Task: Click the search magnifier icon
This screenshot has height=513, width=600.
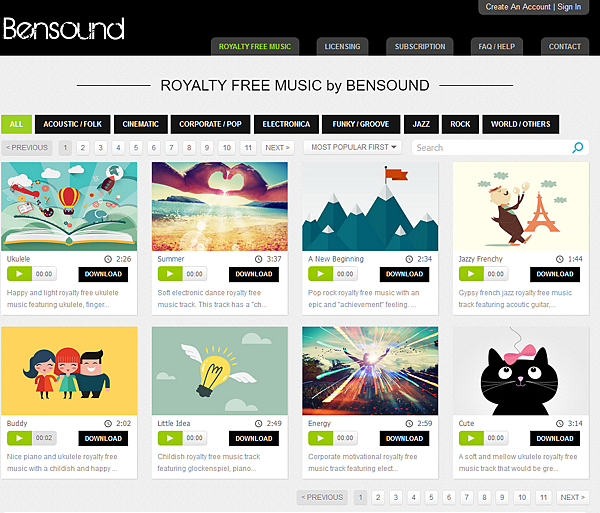Action: click(x=577, y=147)
